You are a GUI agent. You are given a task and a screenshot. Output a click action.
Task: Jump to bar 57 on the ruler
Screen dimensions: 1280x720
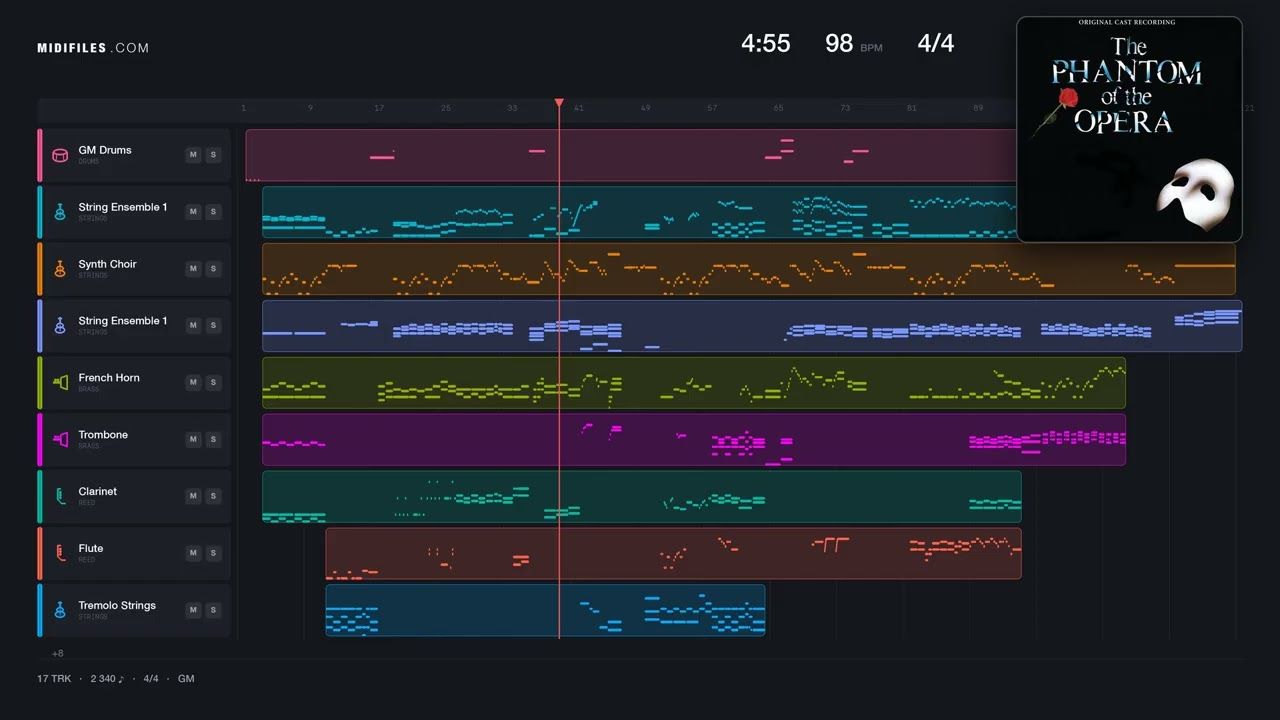point(712,108)
